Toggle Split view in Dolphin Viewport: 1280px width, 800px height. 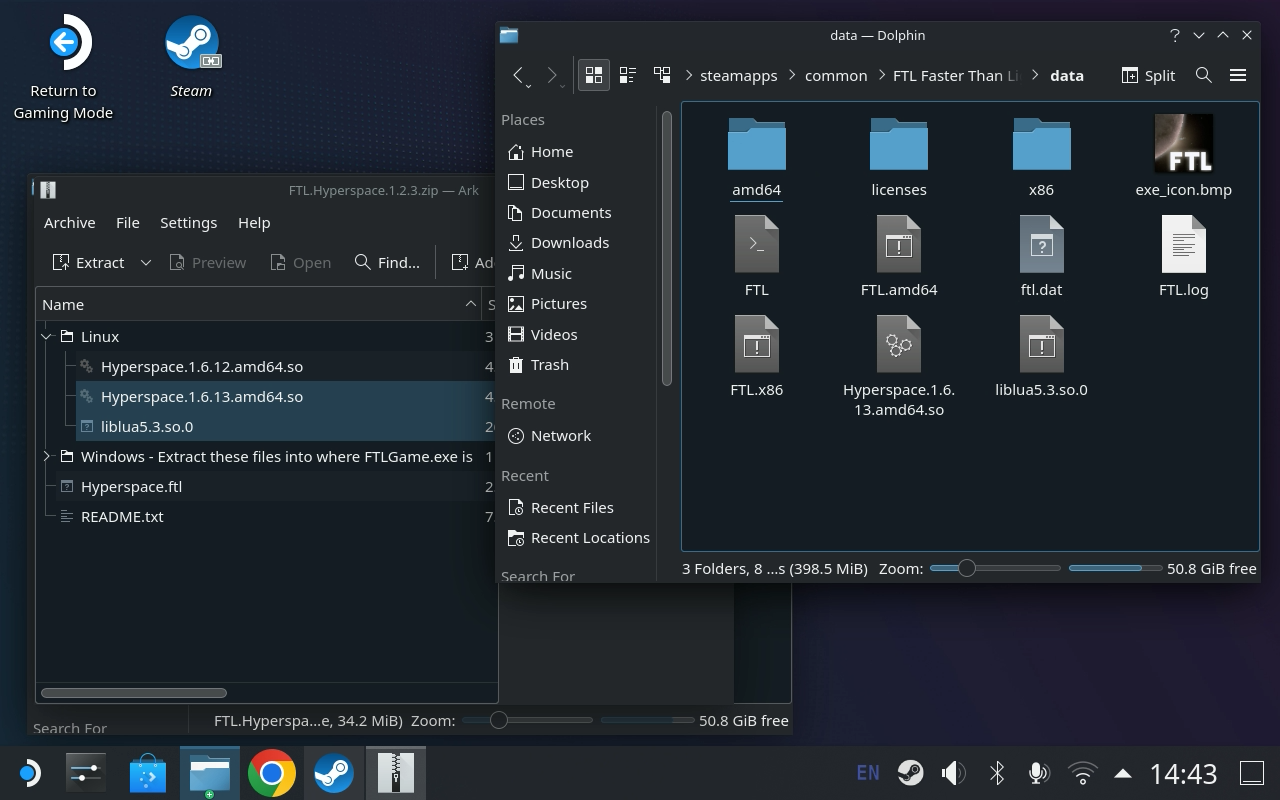pos(1148,75)
